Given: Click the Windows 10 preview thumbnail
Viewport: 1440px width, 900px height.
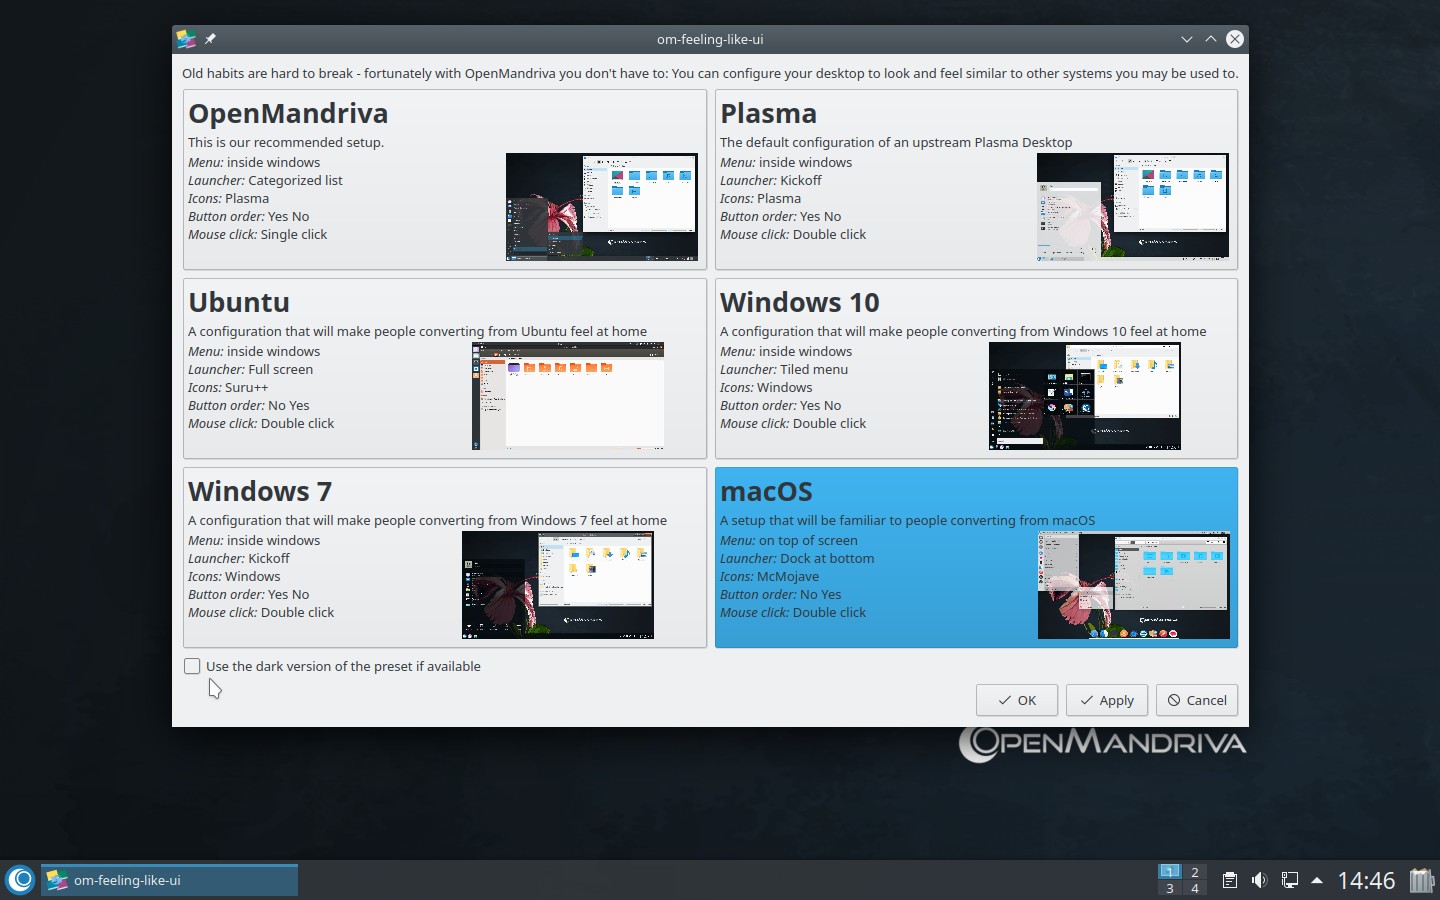Looking at the screenshot, I should coord(1085,396).
